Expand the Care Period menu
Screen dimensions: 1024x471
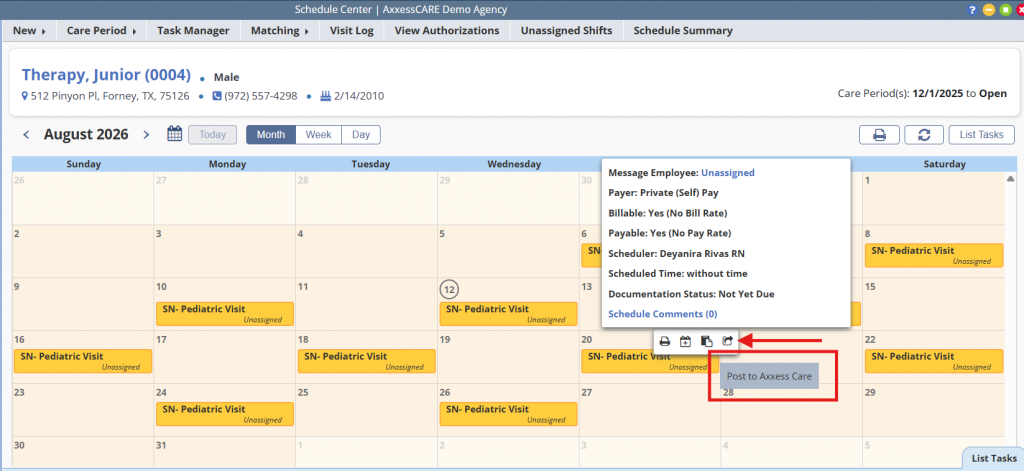click(102, 31)
